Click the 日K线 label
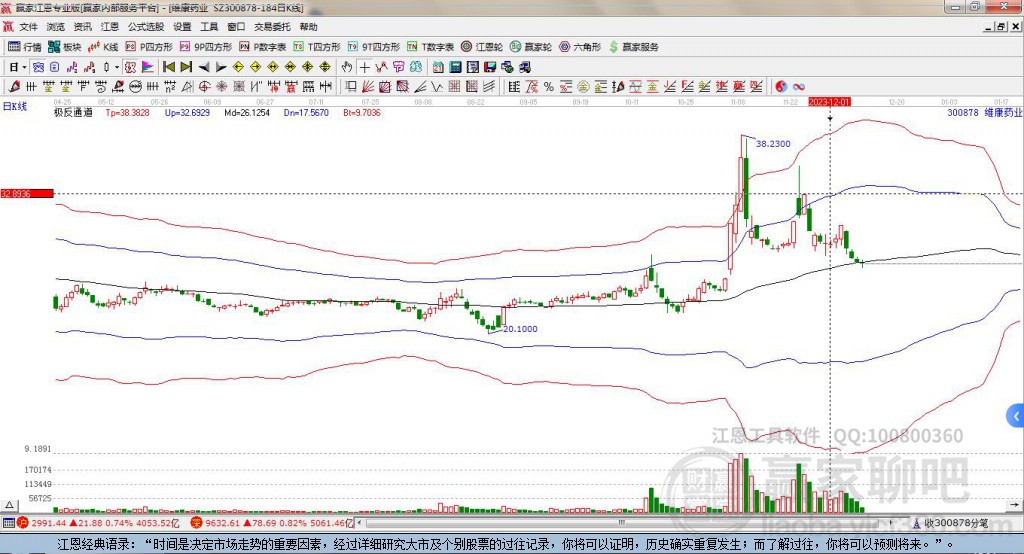1024x554 pixels. click(15, 106)
